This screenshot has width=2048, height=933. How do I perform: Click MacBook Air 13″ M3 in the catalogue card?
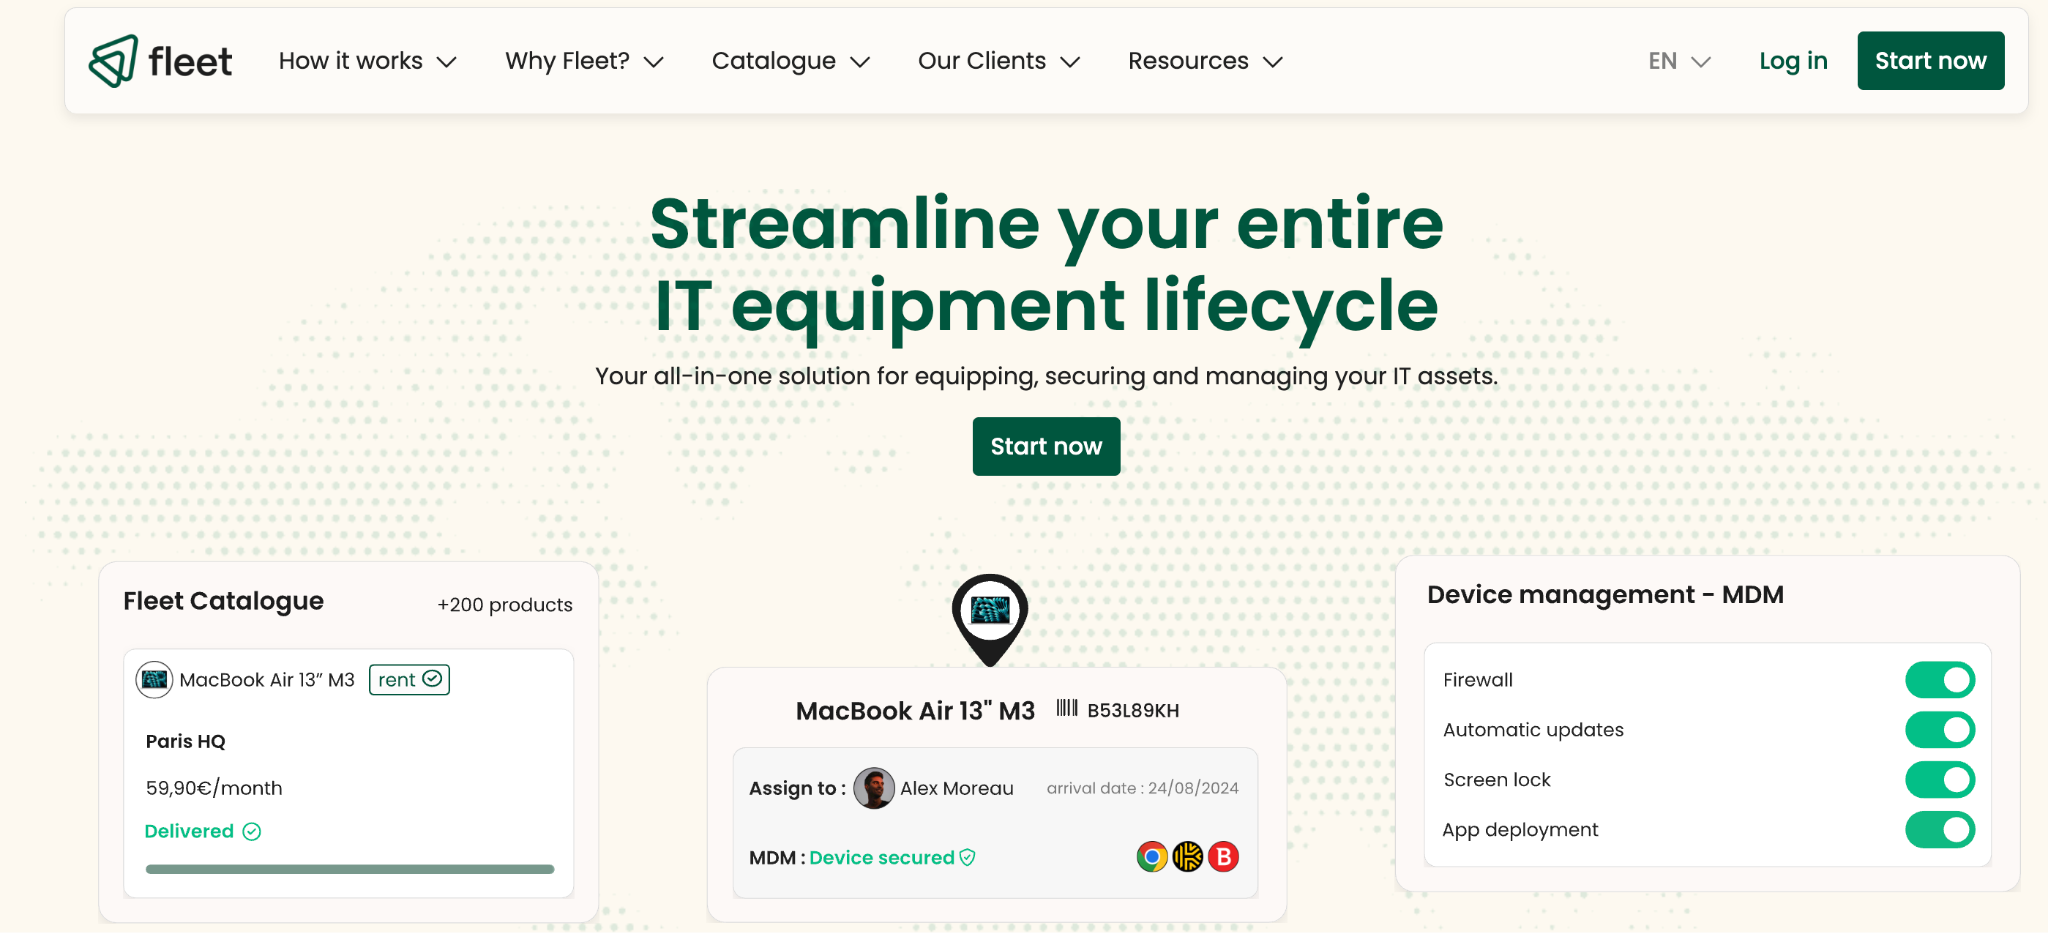pyautogui.click(x=267, y=680)
